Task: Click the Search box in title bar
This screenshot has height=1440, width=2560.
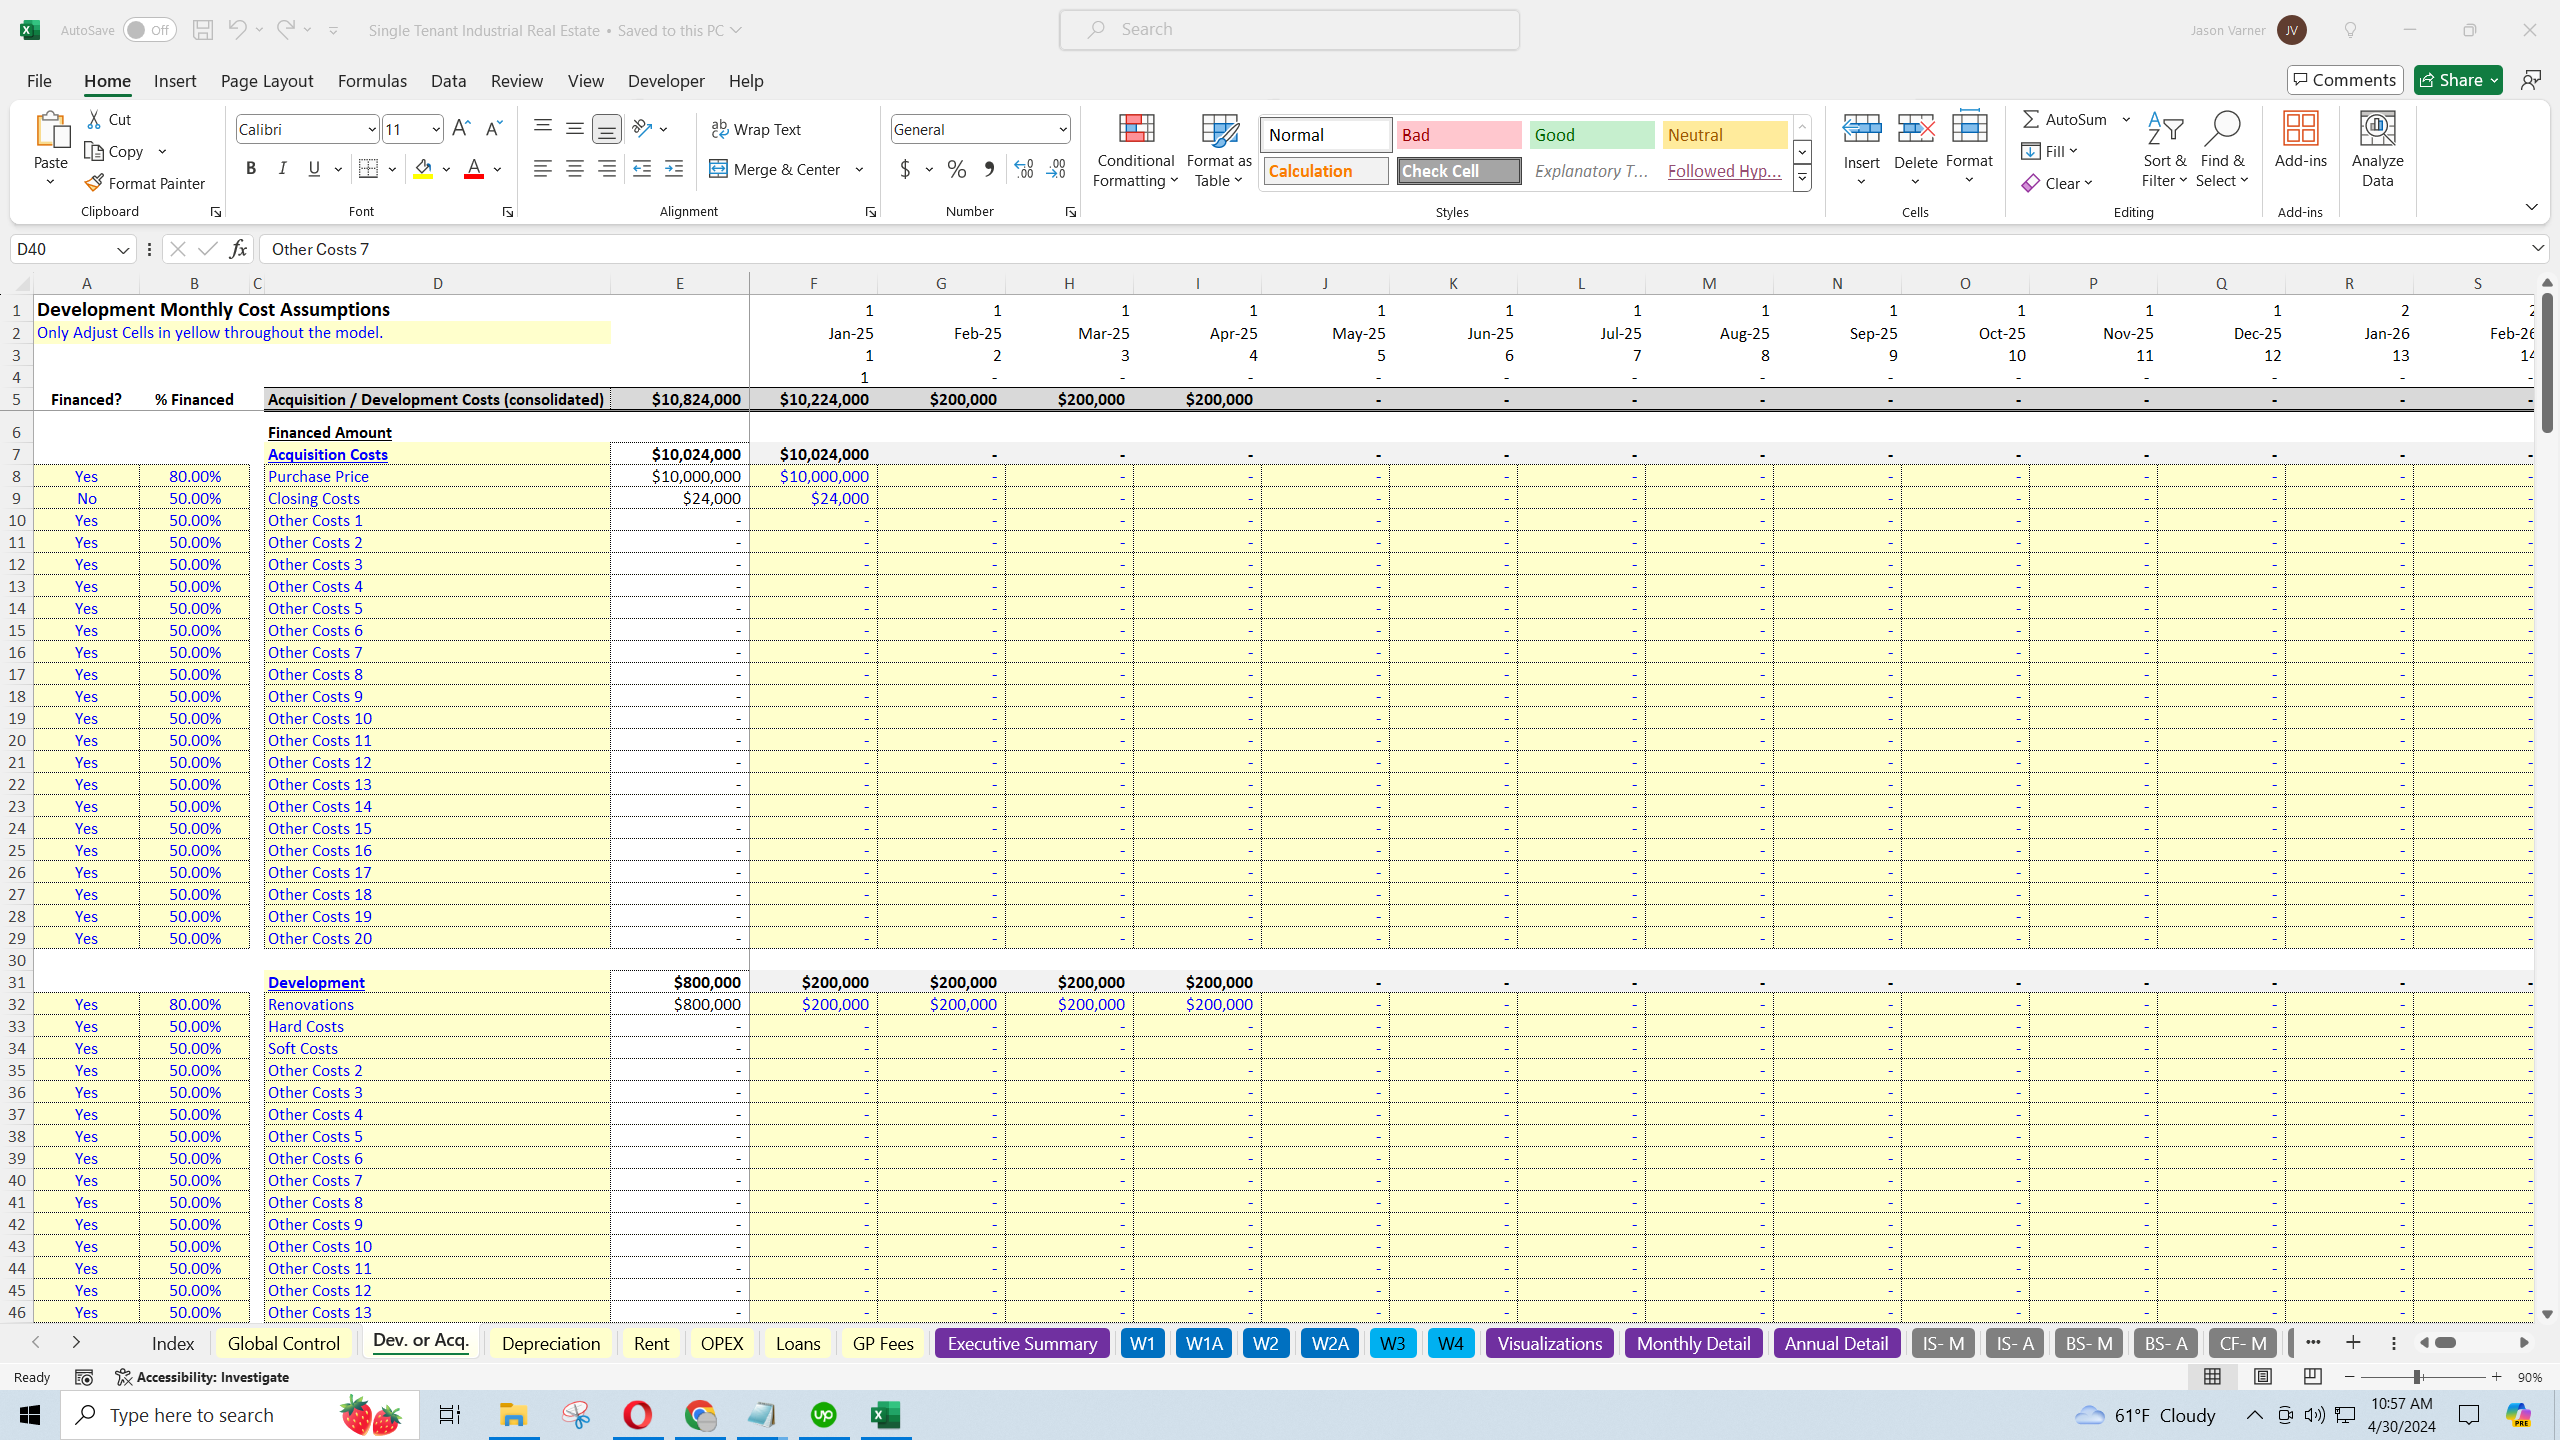Action: [1289, 30]
